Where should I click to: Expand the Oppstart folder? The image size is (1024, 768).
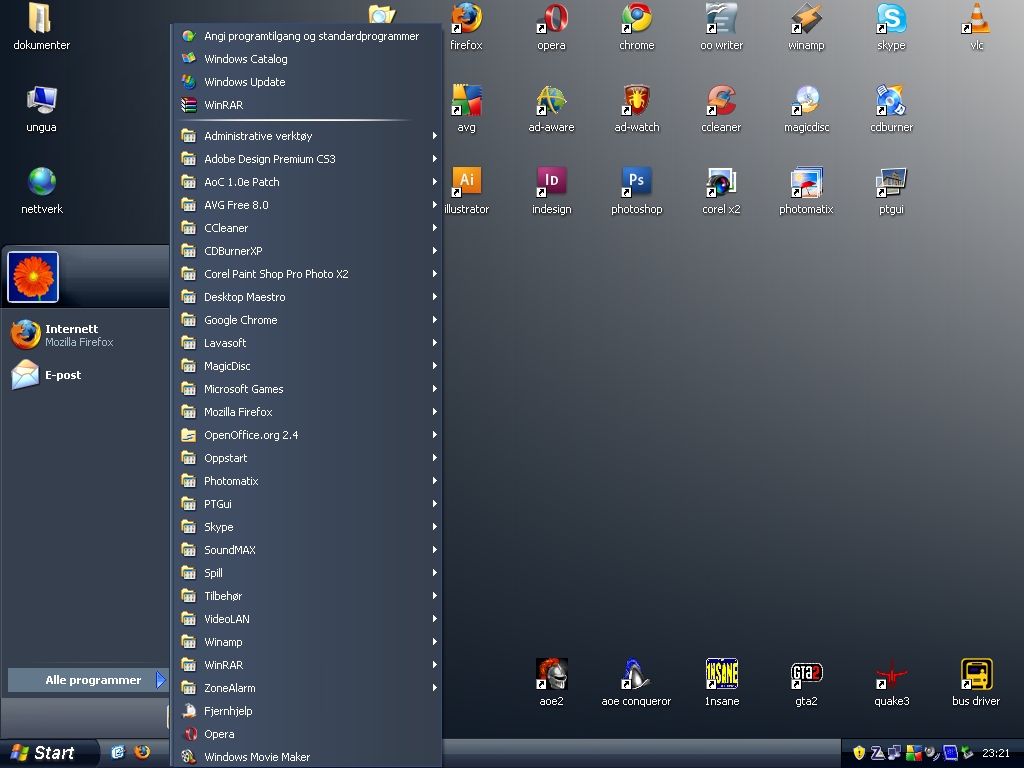coord(308,458)
